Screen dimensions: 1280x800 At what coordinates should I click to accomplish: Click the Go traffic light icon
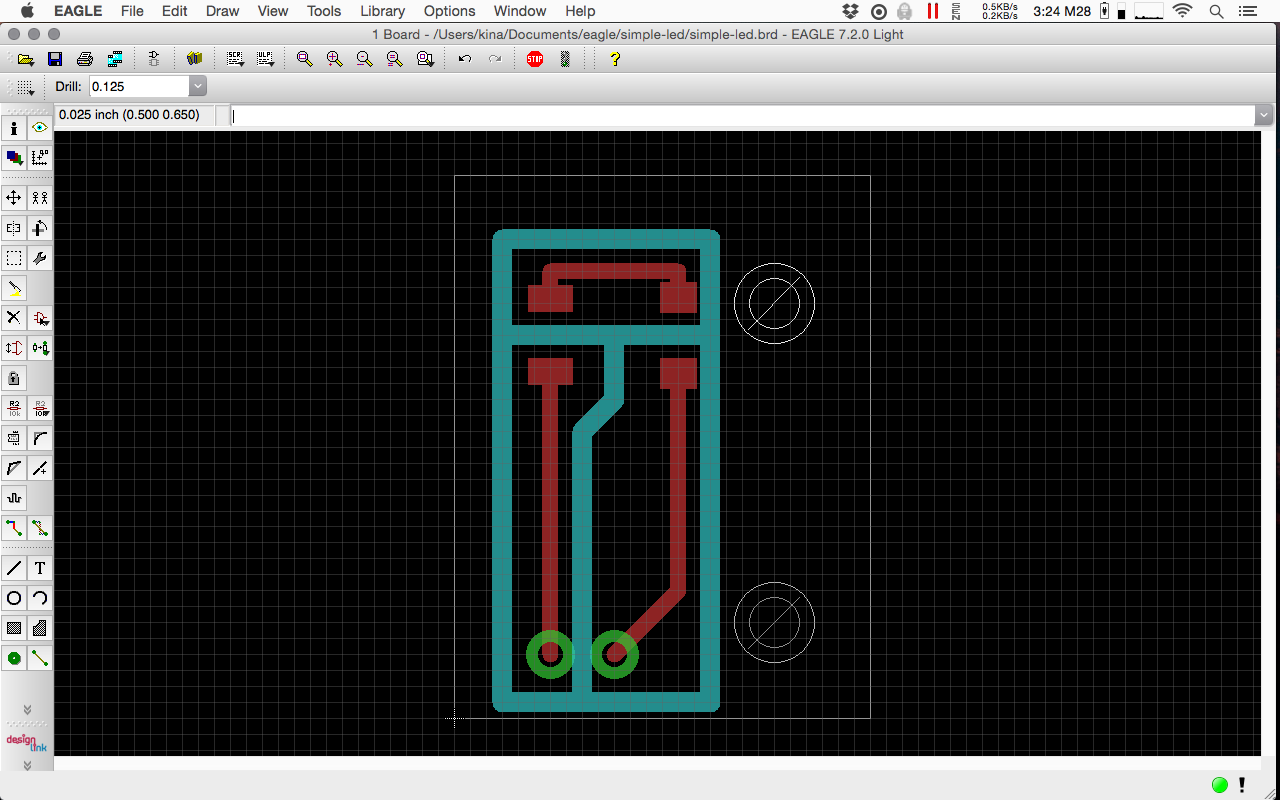point(565,59)
